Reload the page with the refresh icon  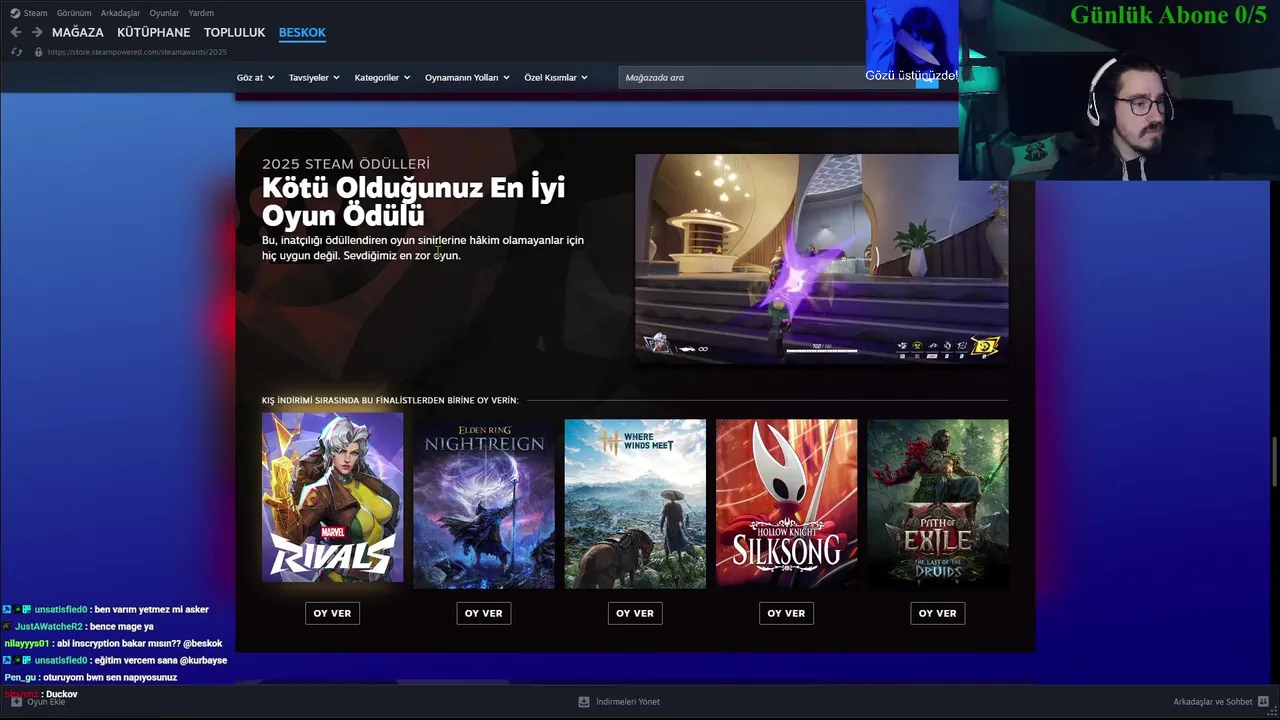[x=16, y=52]
